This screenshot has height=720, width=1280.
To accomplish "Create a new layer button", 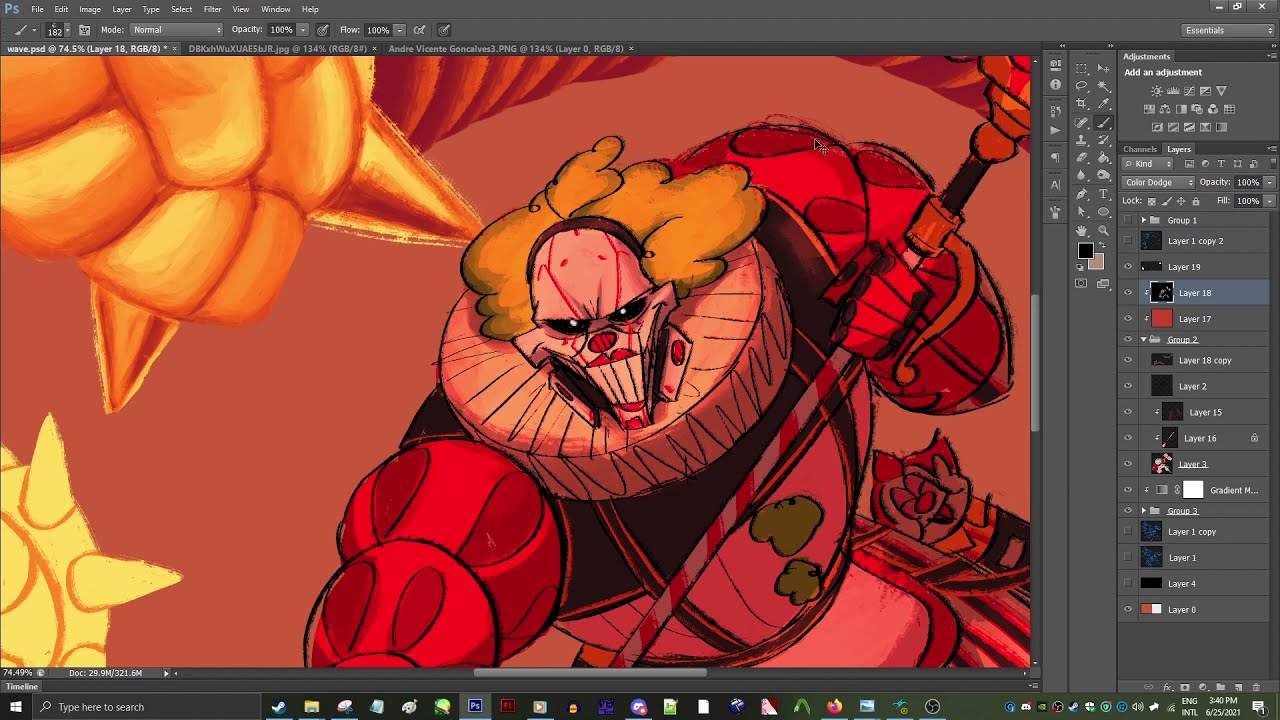I will click(x=1238, y=688).
